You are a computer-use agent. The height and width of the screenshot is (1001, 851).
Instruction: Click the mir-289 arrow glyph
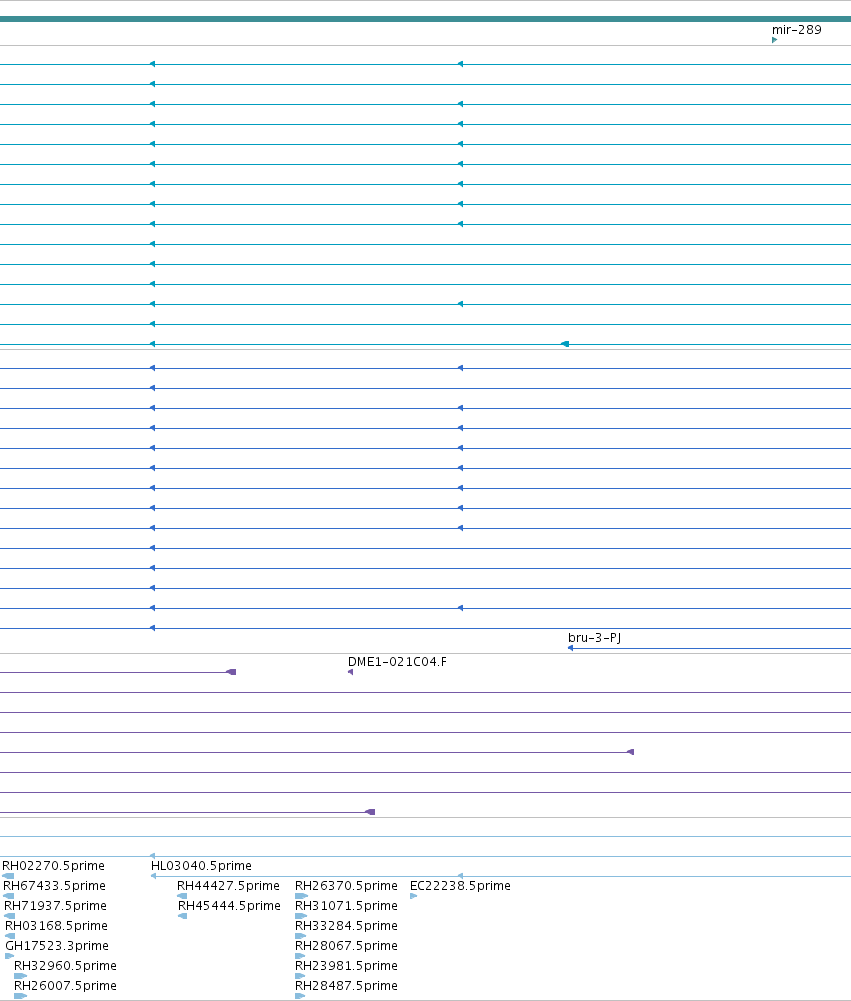click(774, 40)
